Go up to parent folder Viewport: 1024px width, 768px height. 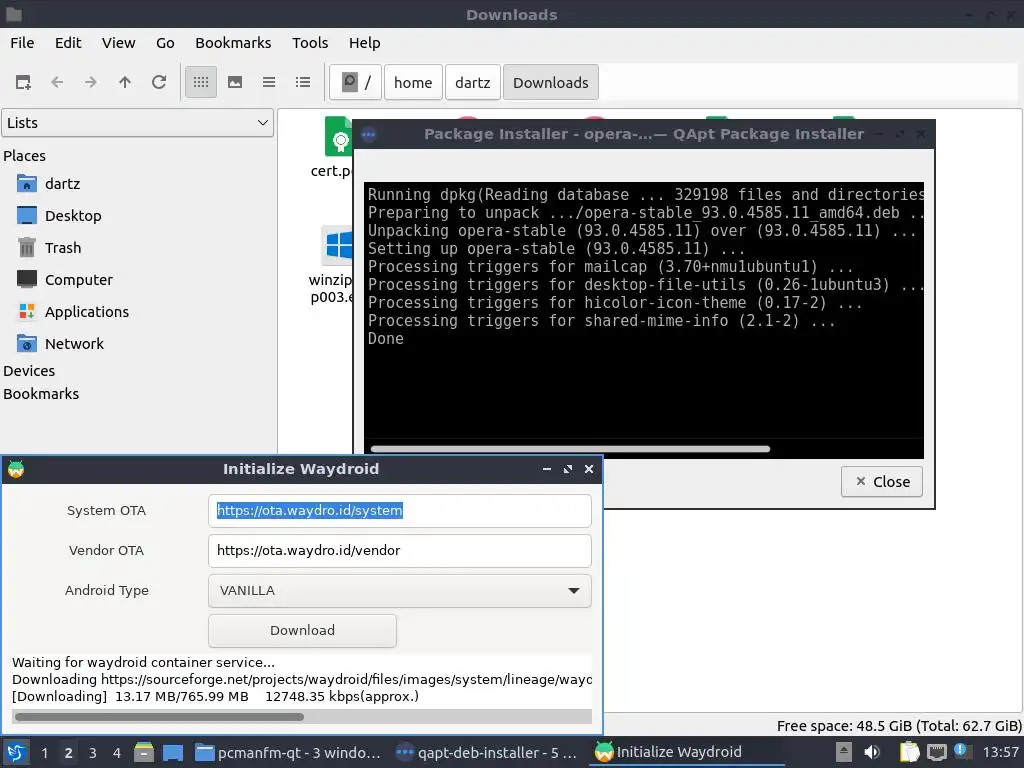tap(125, 82)
